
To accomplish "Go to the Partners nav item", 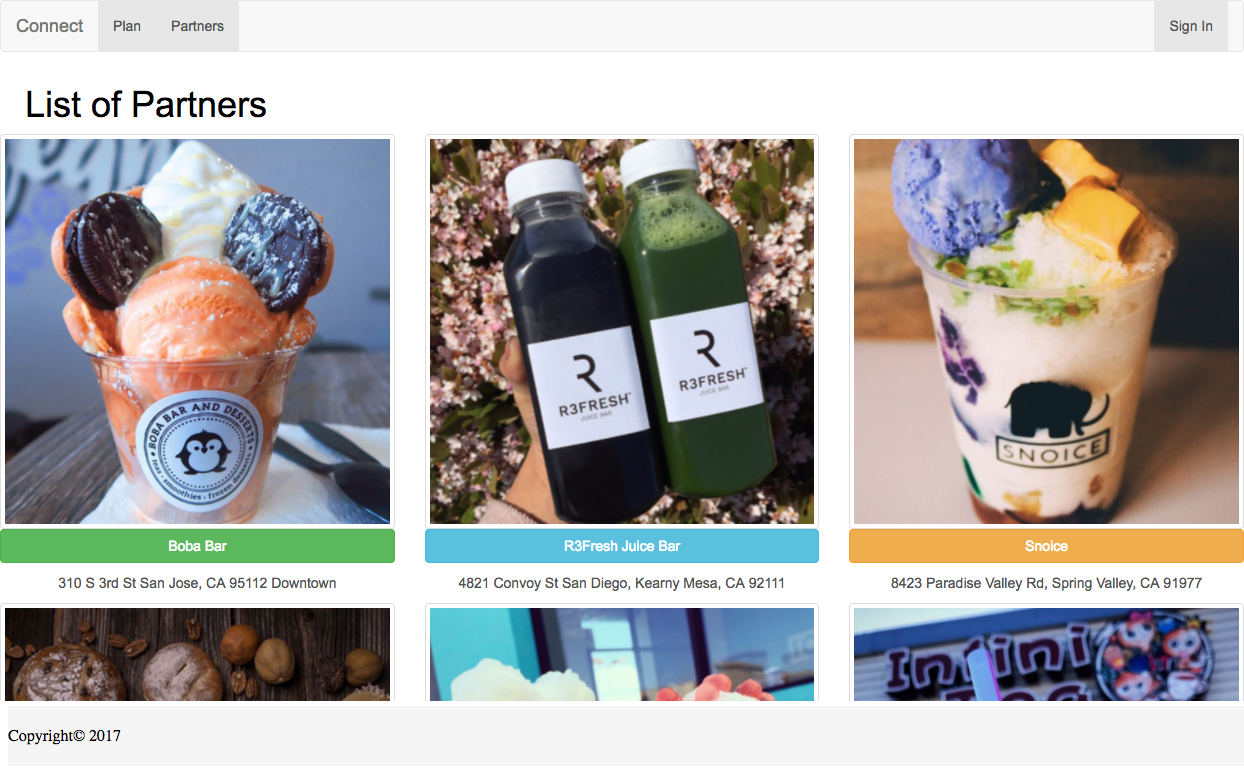I will pos(197,26).
